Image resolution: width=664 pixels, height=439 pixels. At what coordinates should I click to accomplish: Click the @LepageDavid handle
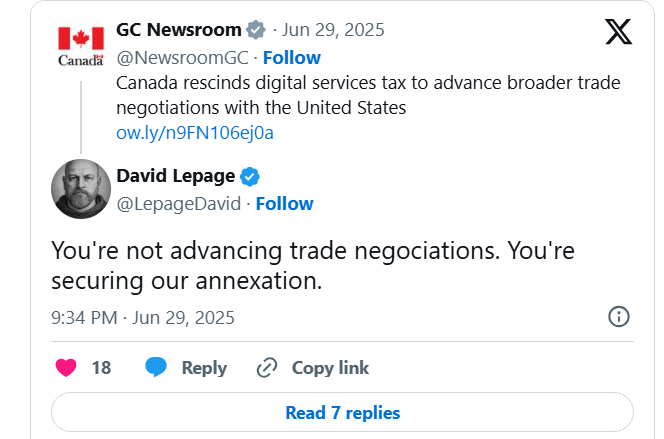pos(179,204)
